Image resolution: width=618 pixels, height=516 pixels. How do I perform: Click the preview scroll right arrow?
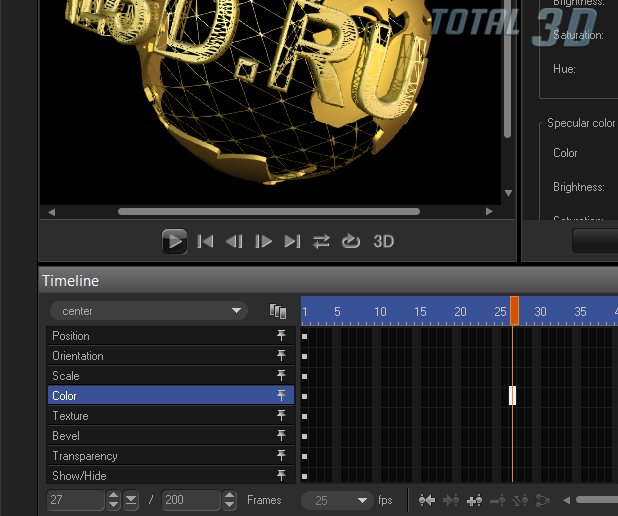coord(489,212)
